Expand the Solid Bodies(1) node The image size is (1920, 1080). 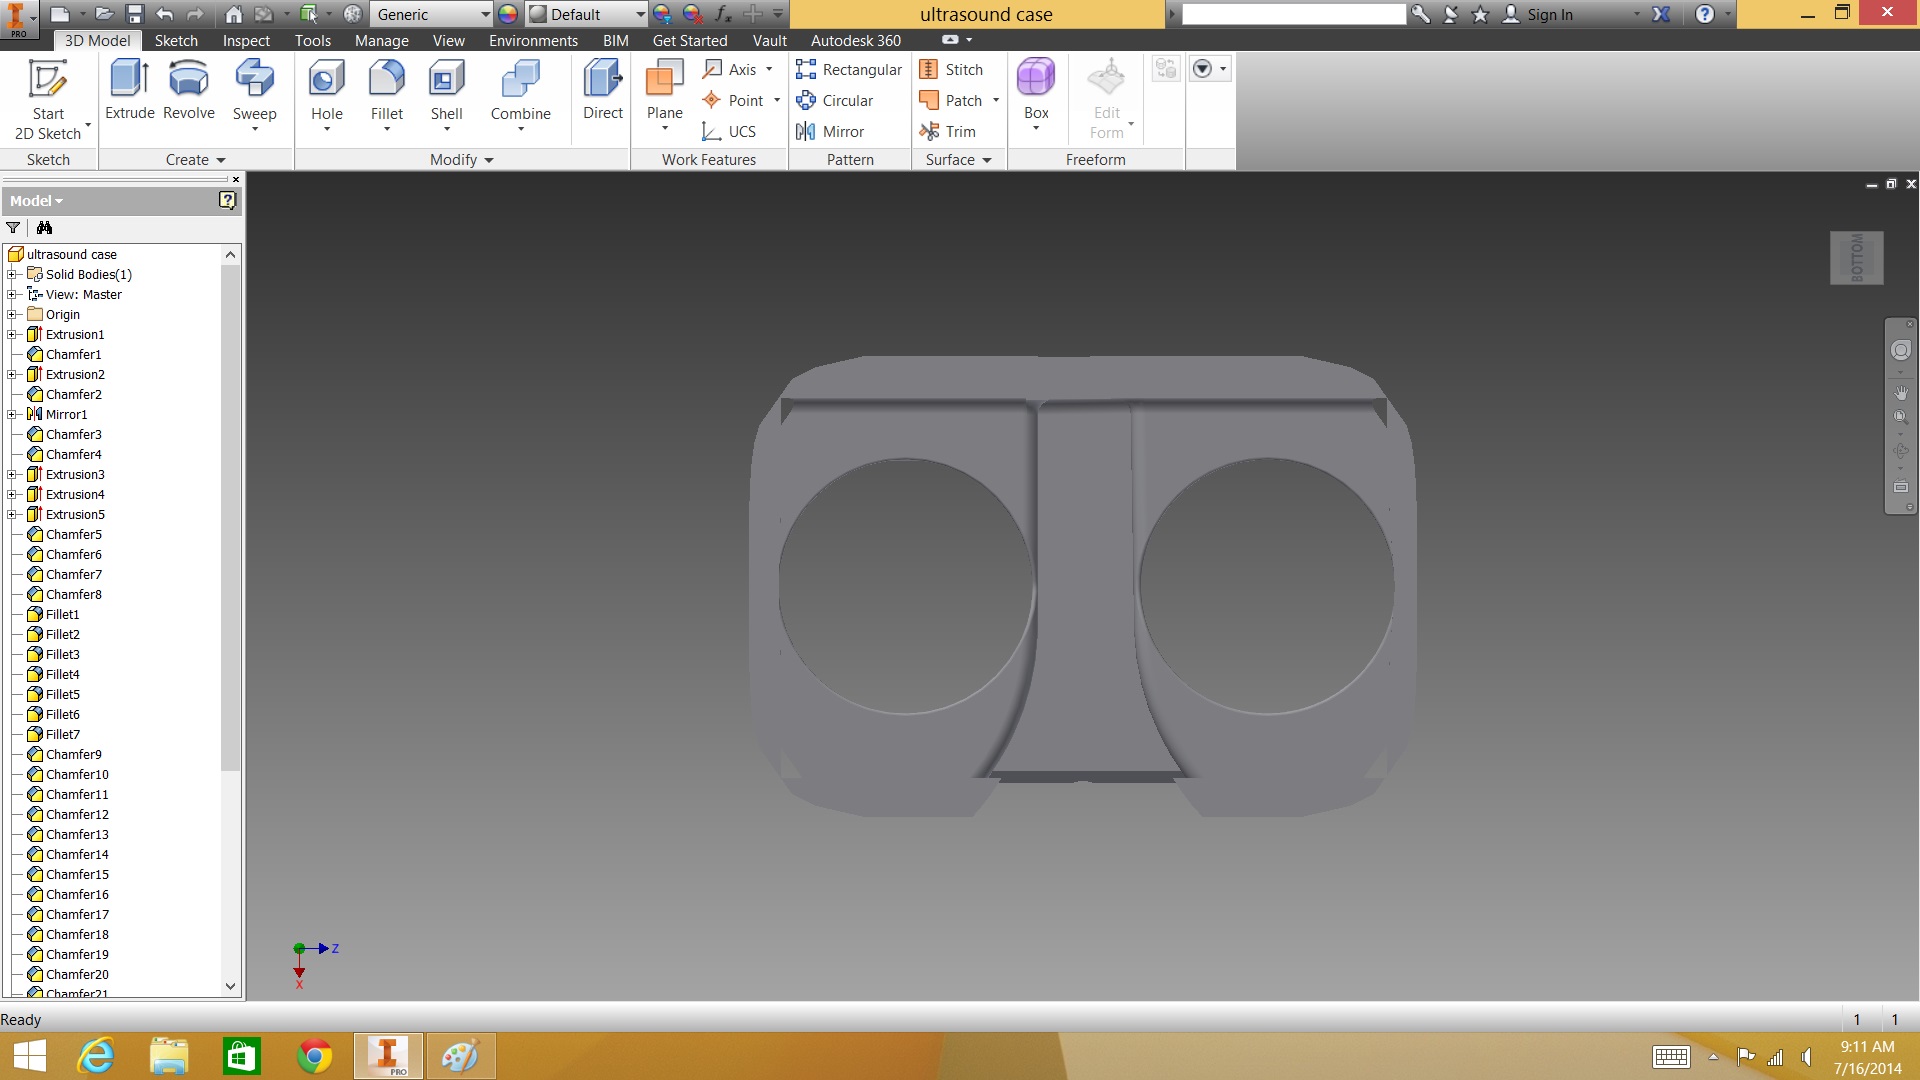(12, 274)
